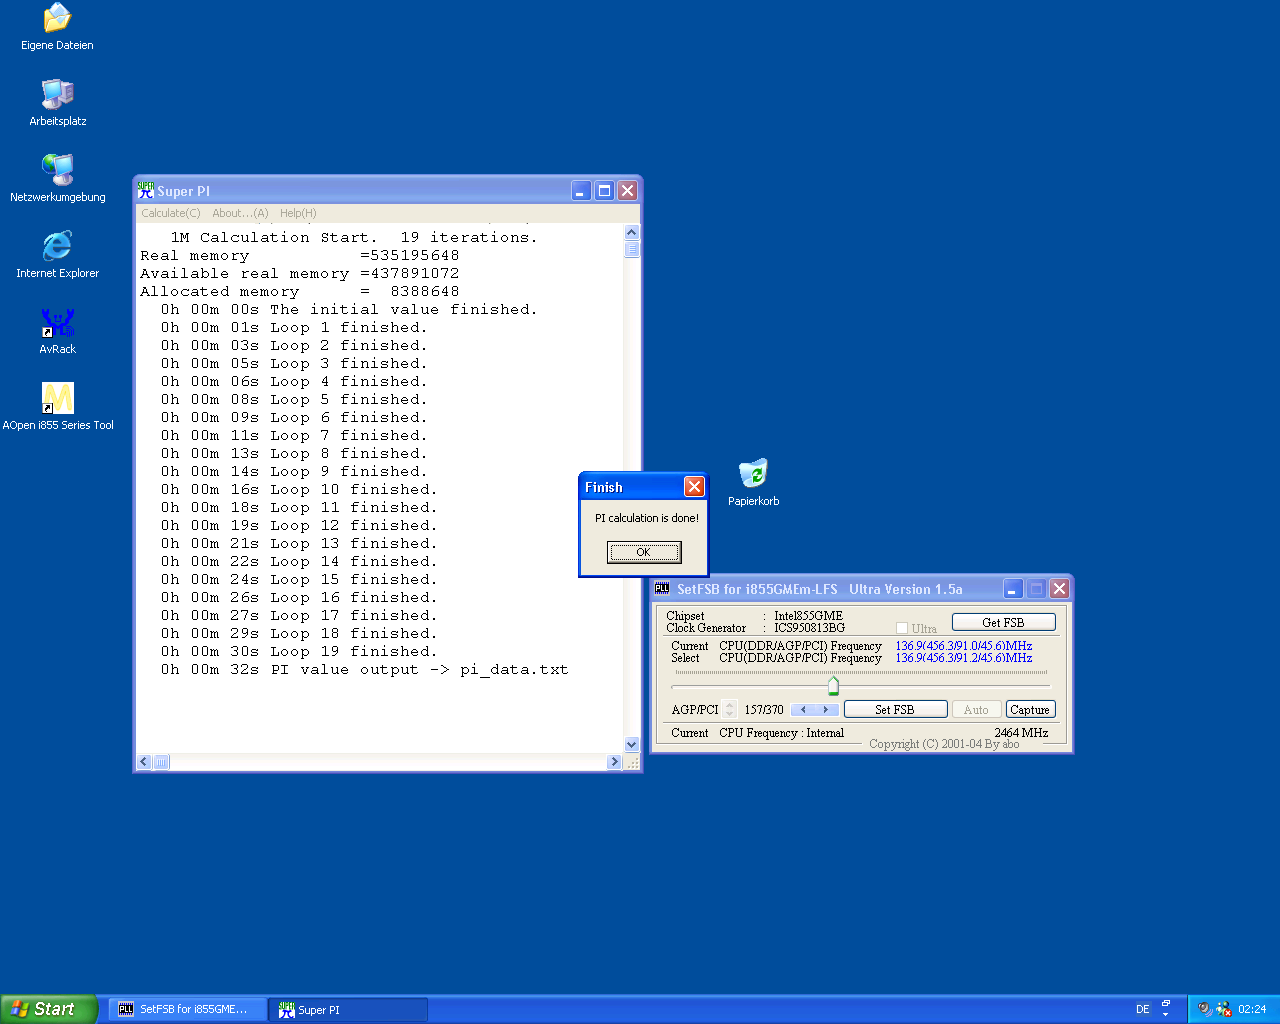Click the Capture button in SetFSB
The height and width of the screenshot is (1024, 1280).
[x=1030, y=709]
